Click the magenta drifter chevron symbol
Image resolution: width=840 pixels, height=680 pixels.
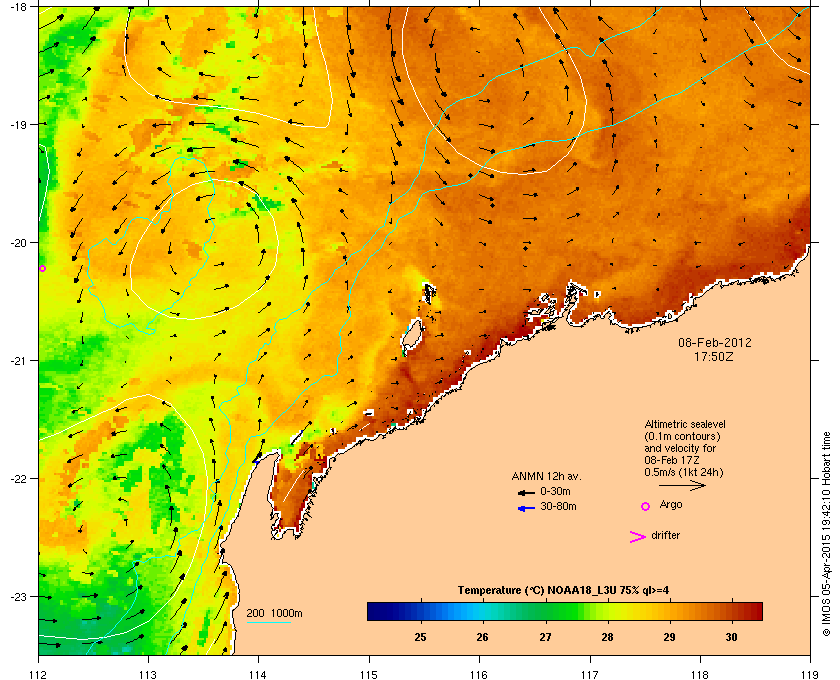pyautogui.click(x=637, y=537)
